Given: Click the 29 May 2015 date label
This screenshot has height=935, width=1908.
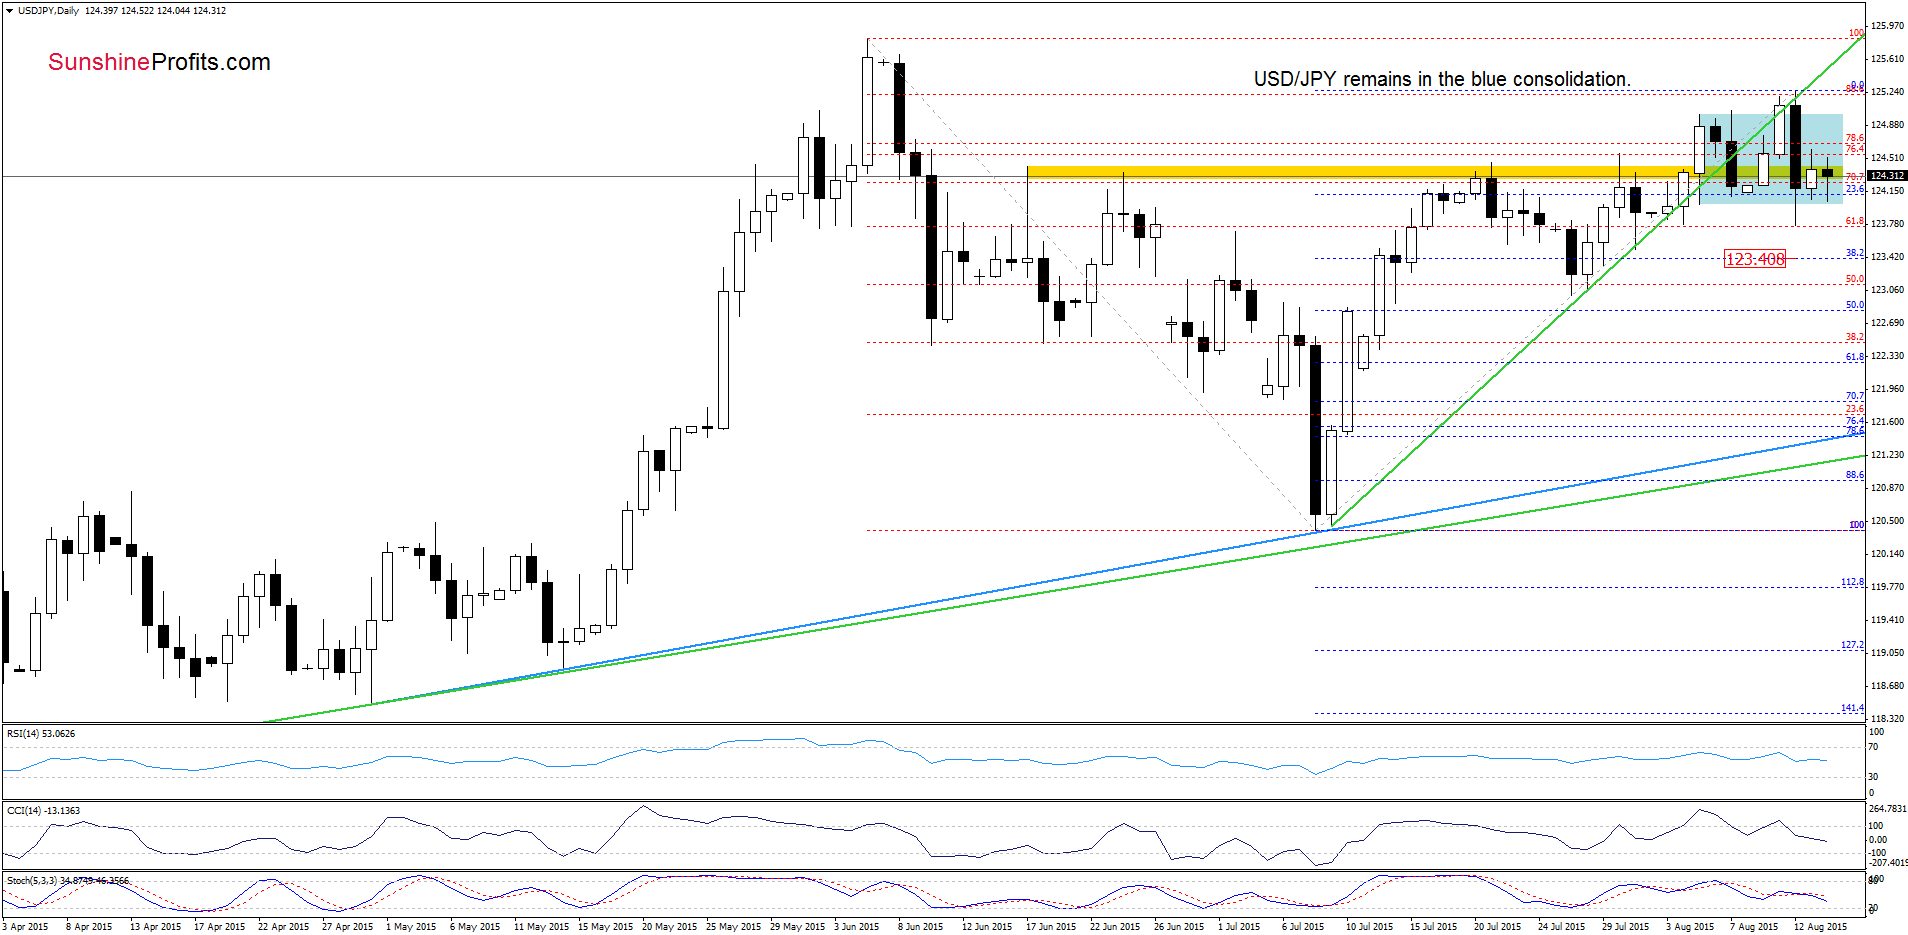Looking at the screenshot, I should (x=797, y=927).
